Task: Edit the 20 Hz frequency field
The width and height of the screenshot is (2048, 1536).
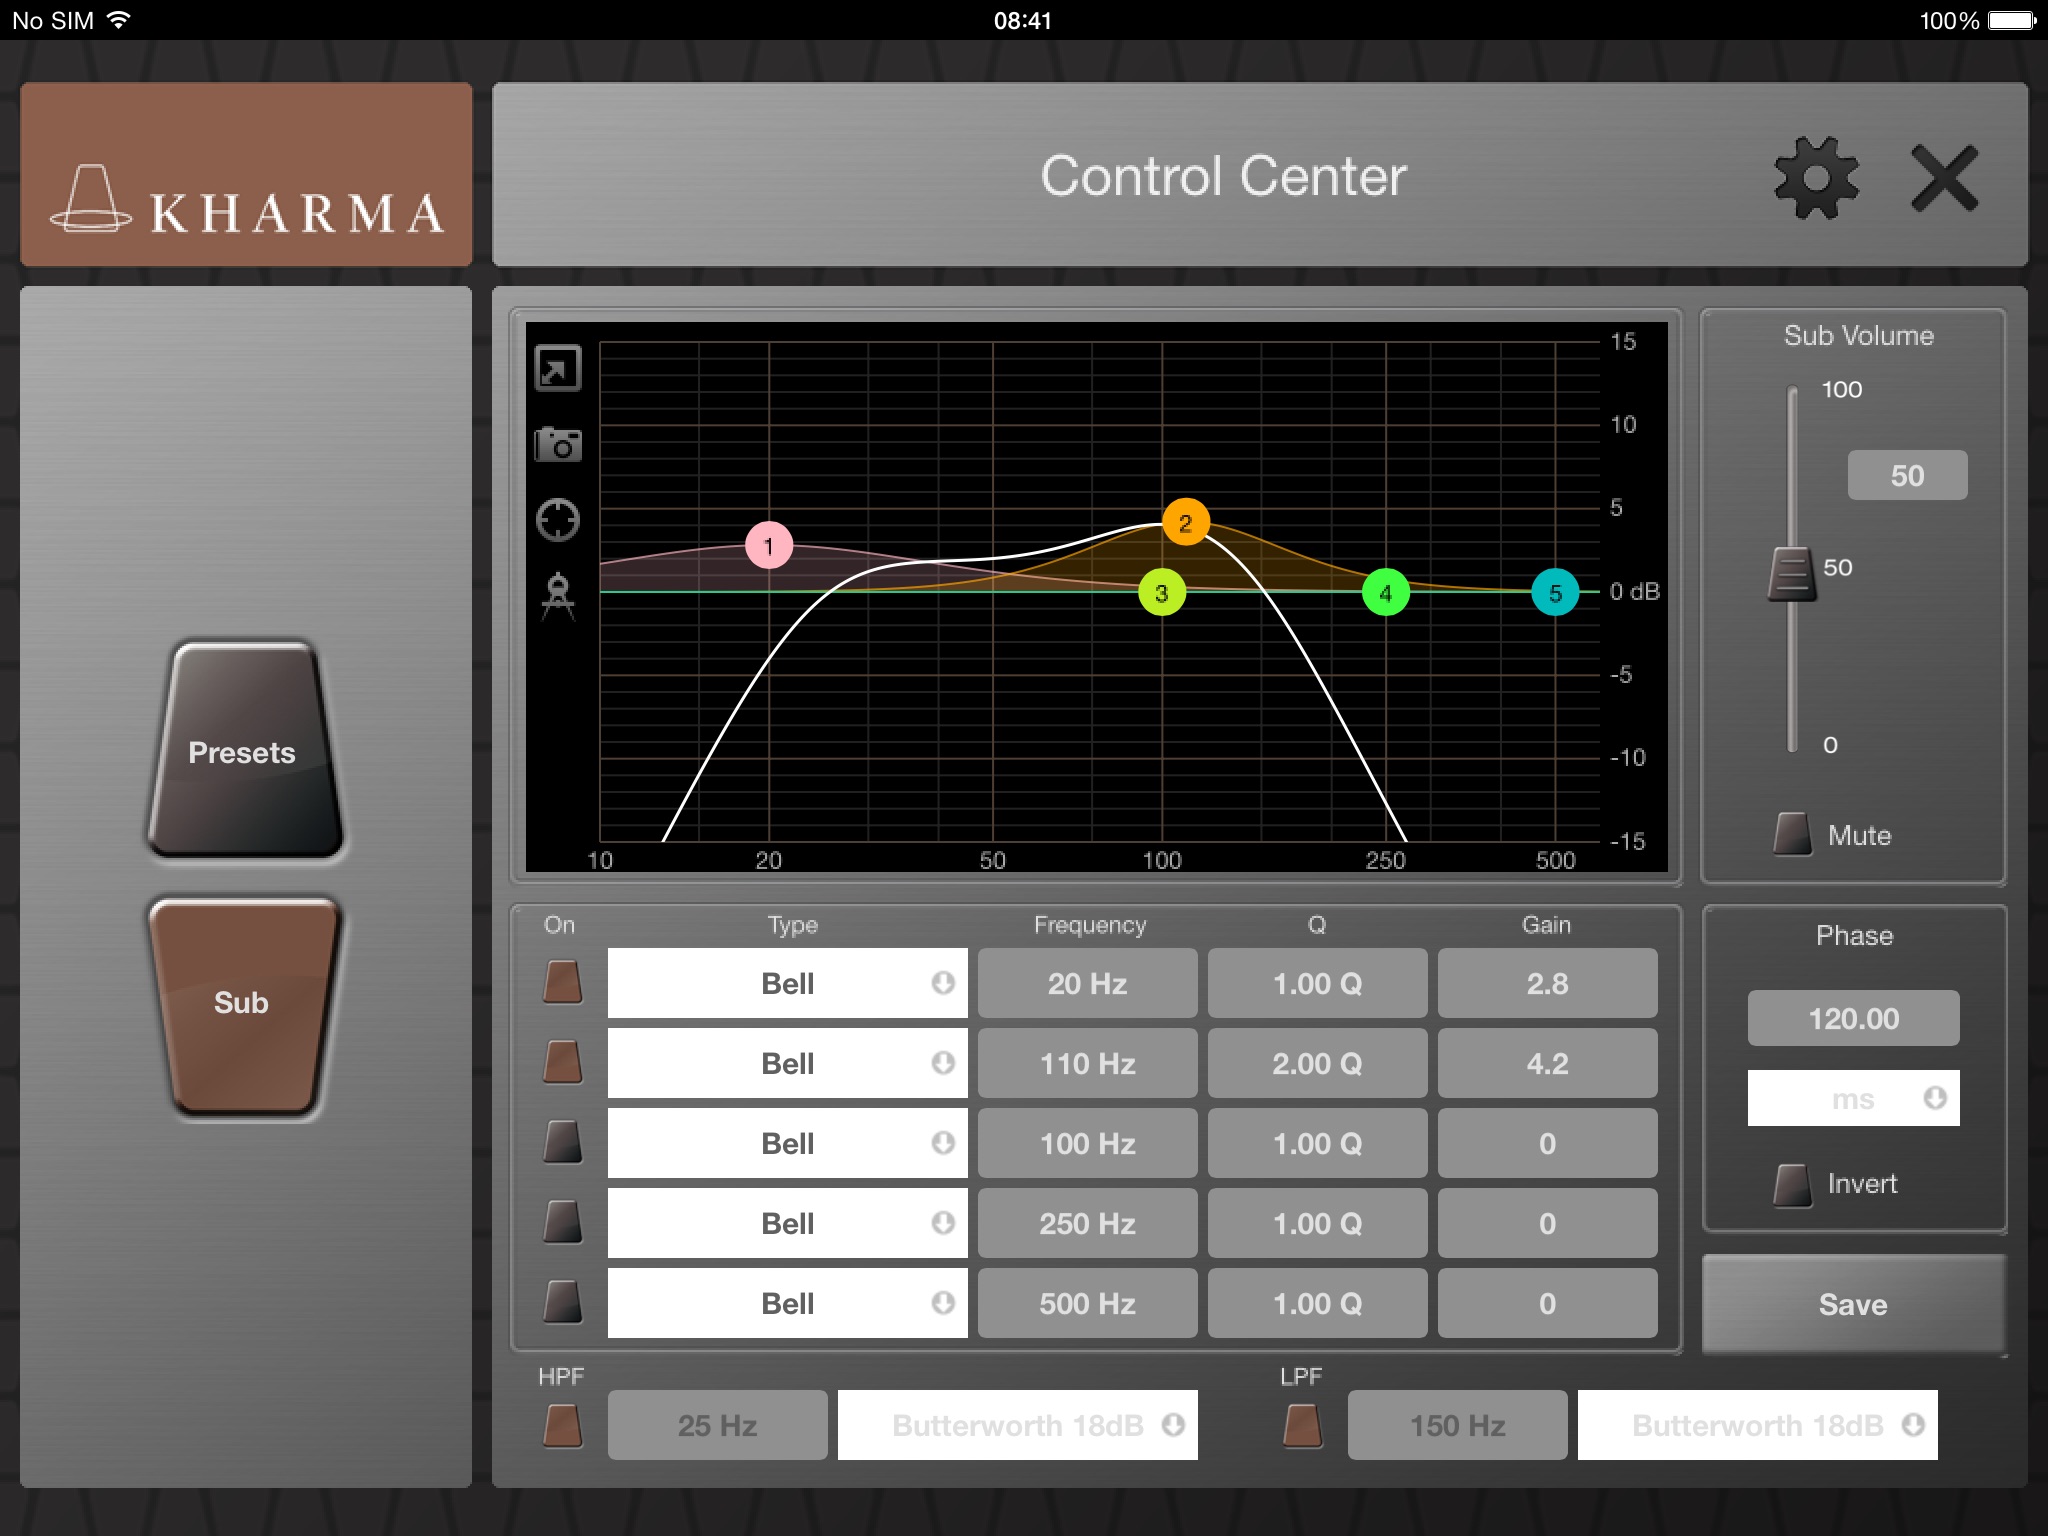Action: pos(1088,983)
